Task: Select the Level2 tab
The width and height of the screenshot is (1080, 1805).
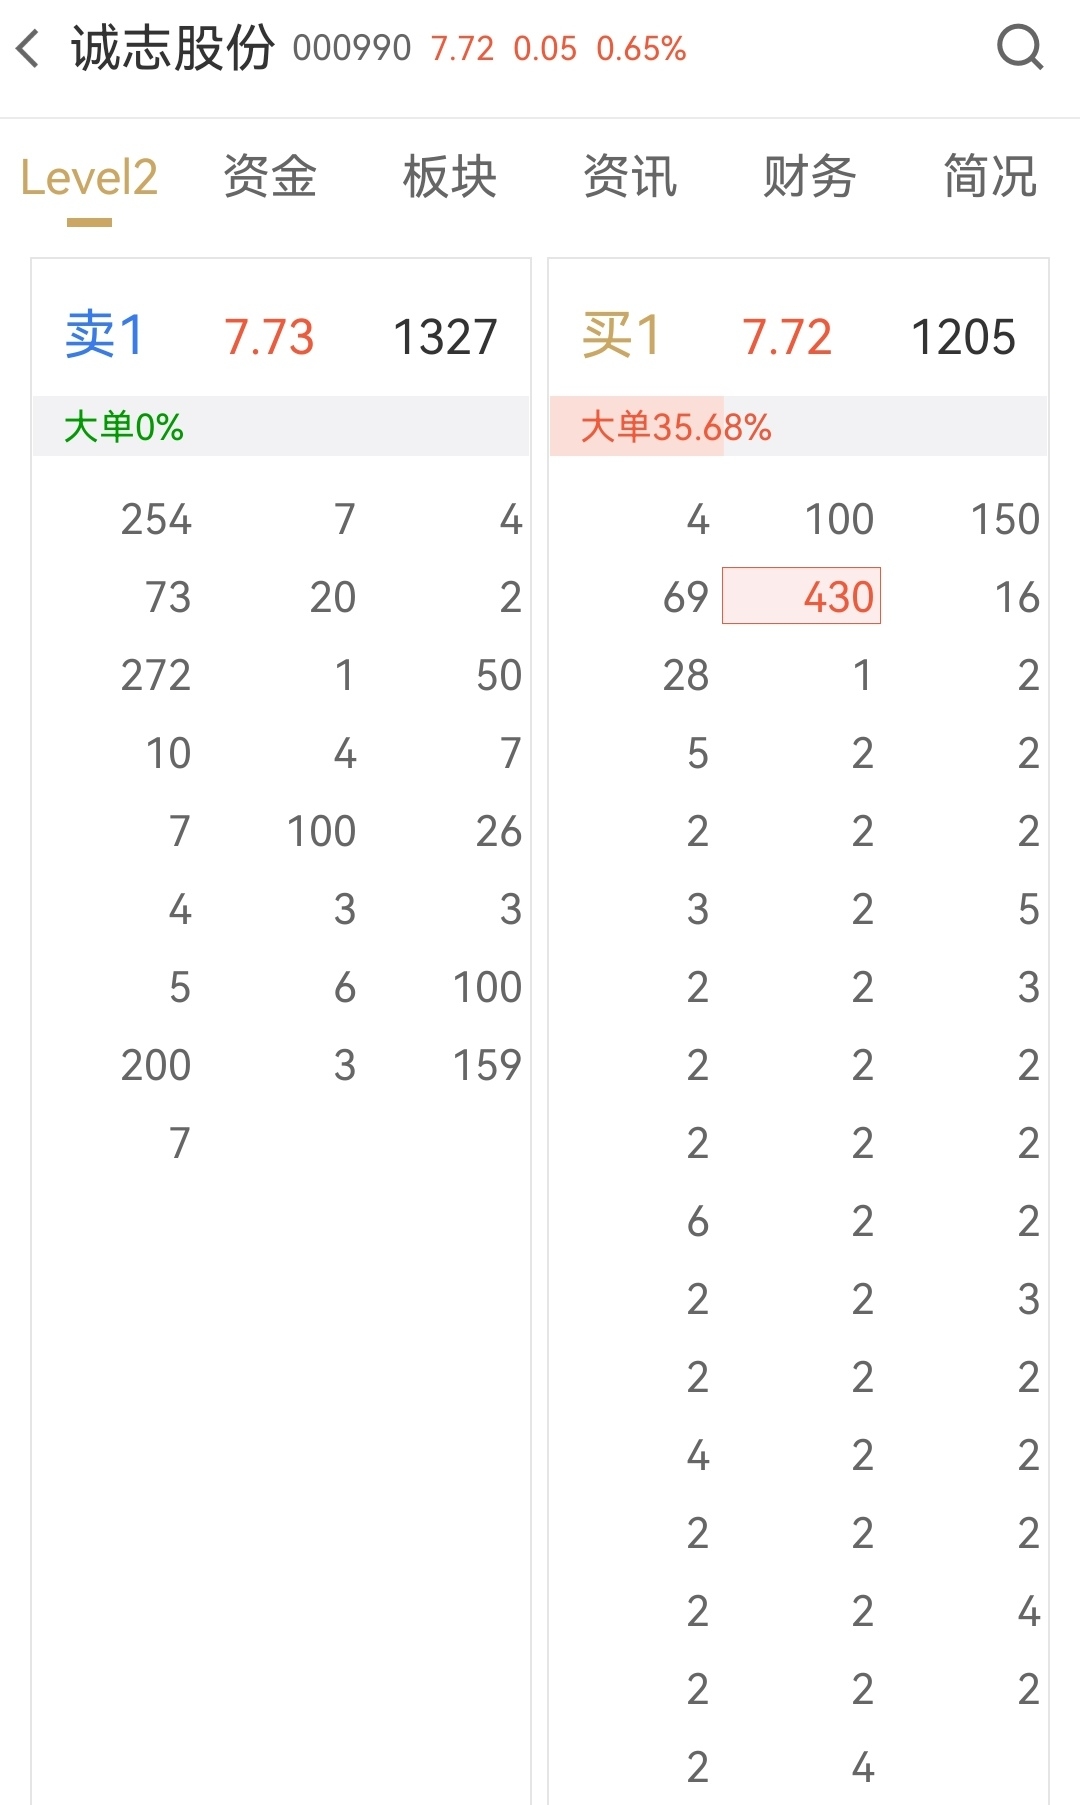Action: (x=89, y=178)
